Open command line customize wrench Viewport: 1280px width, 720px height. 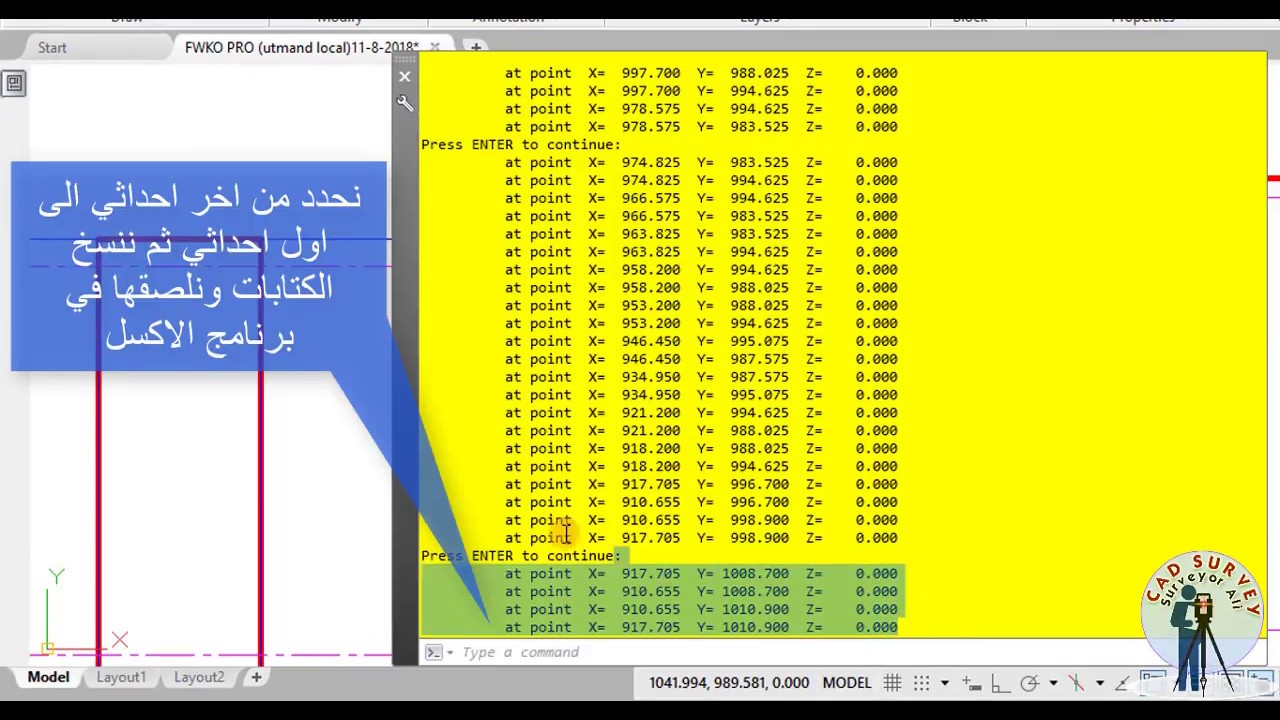click(x=404, y=103)
